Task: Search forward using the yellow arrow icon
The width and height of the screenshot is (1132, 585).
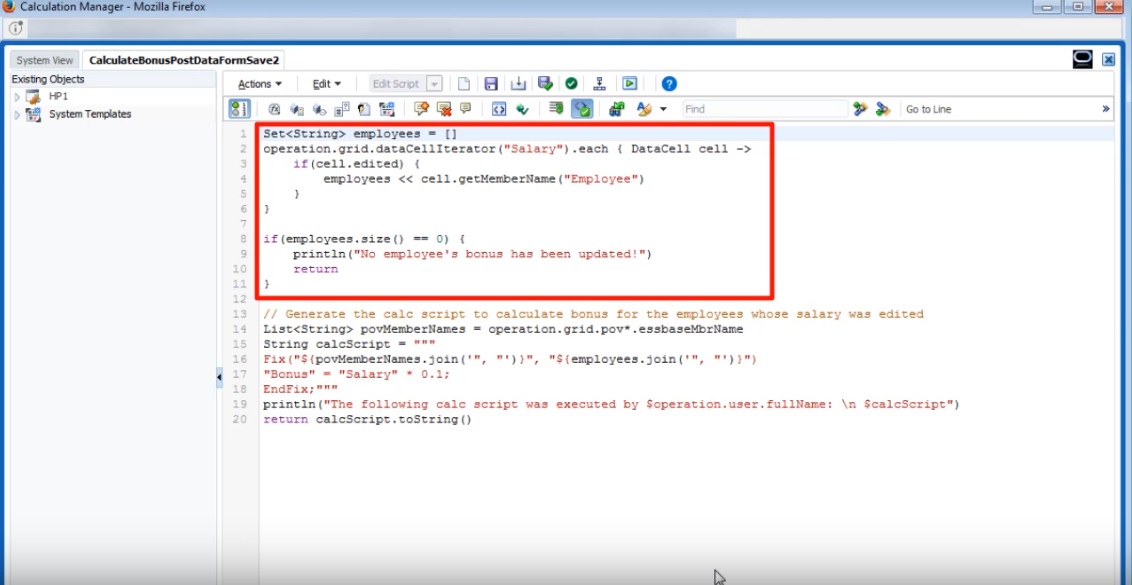Action: click(861, 108)
